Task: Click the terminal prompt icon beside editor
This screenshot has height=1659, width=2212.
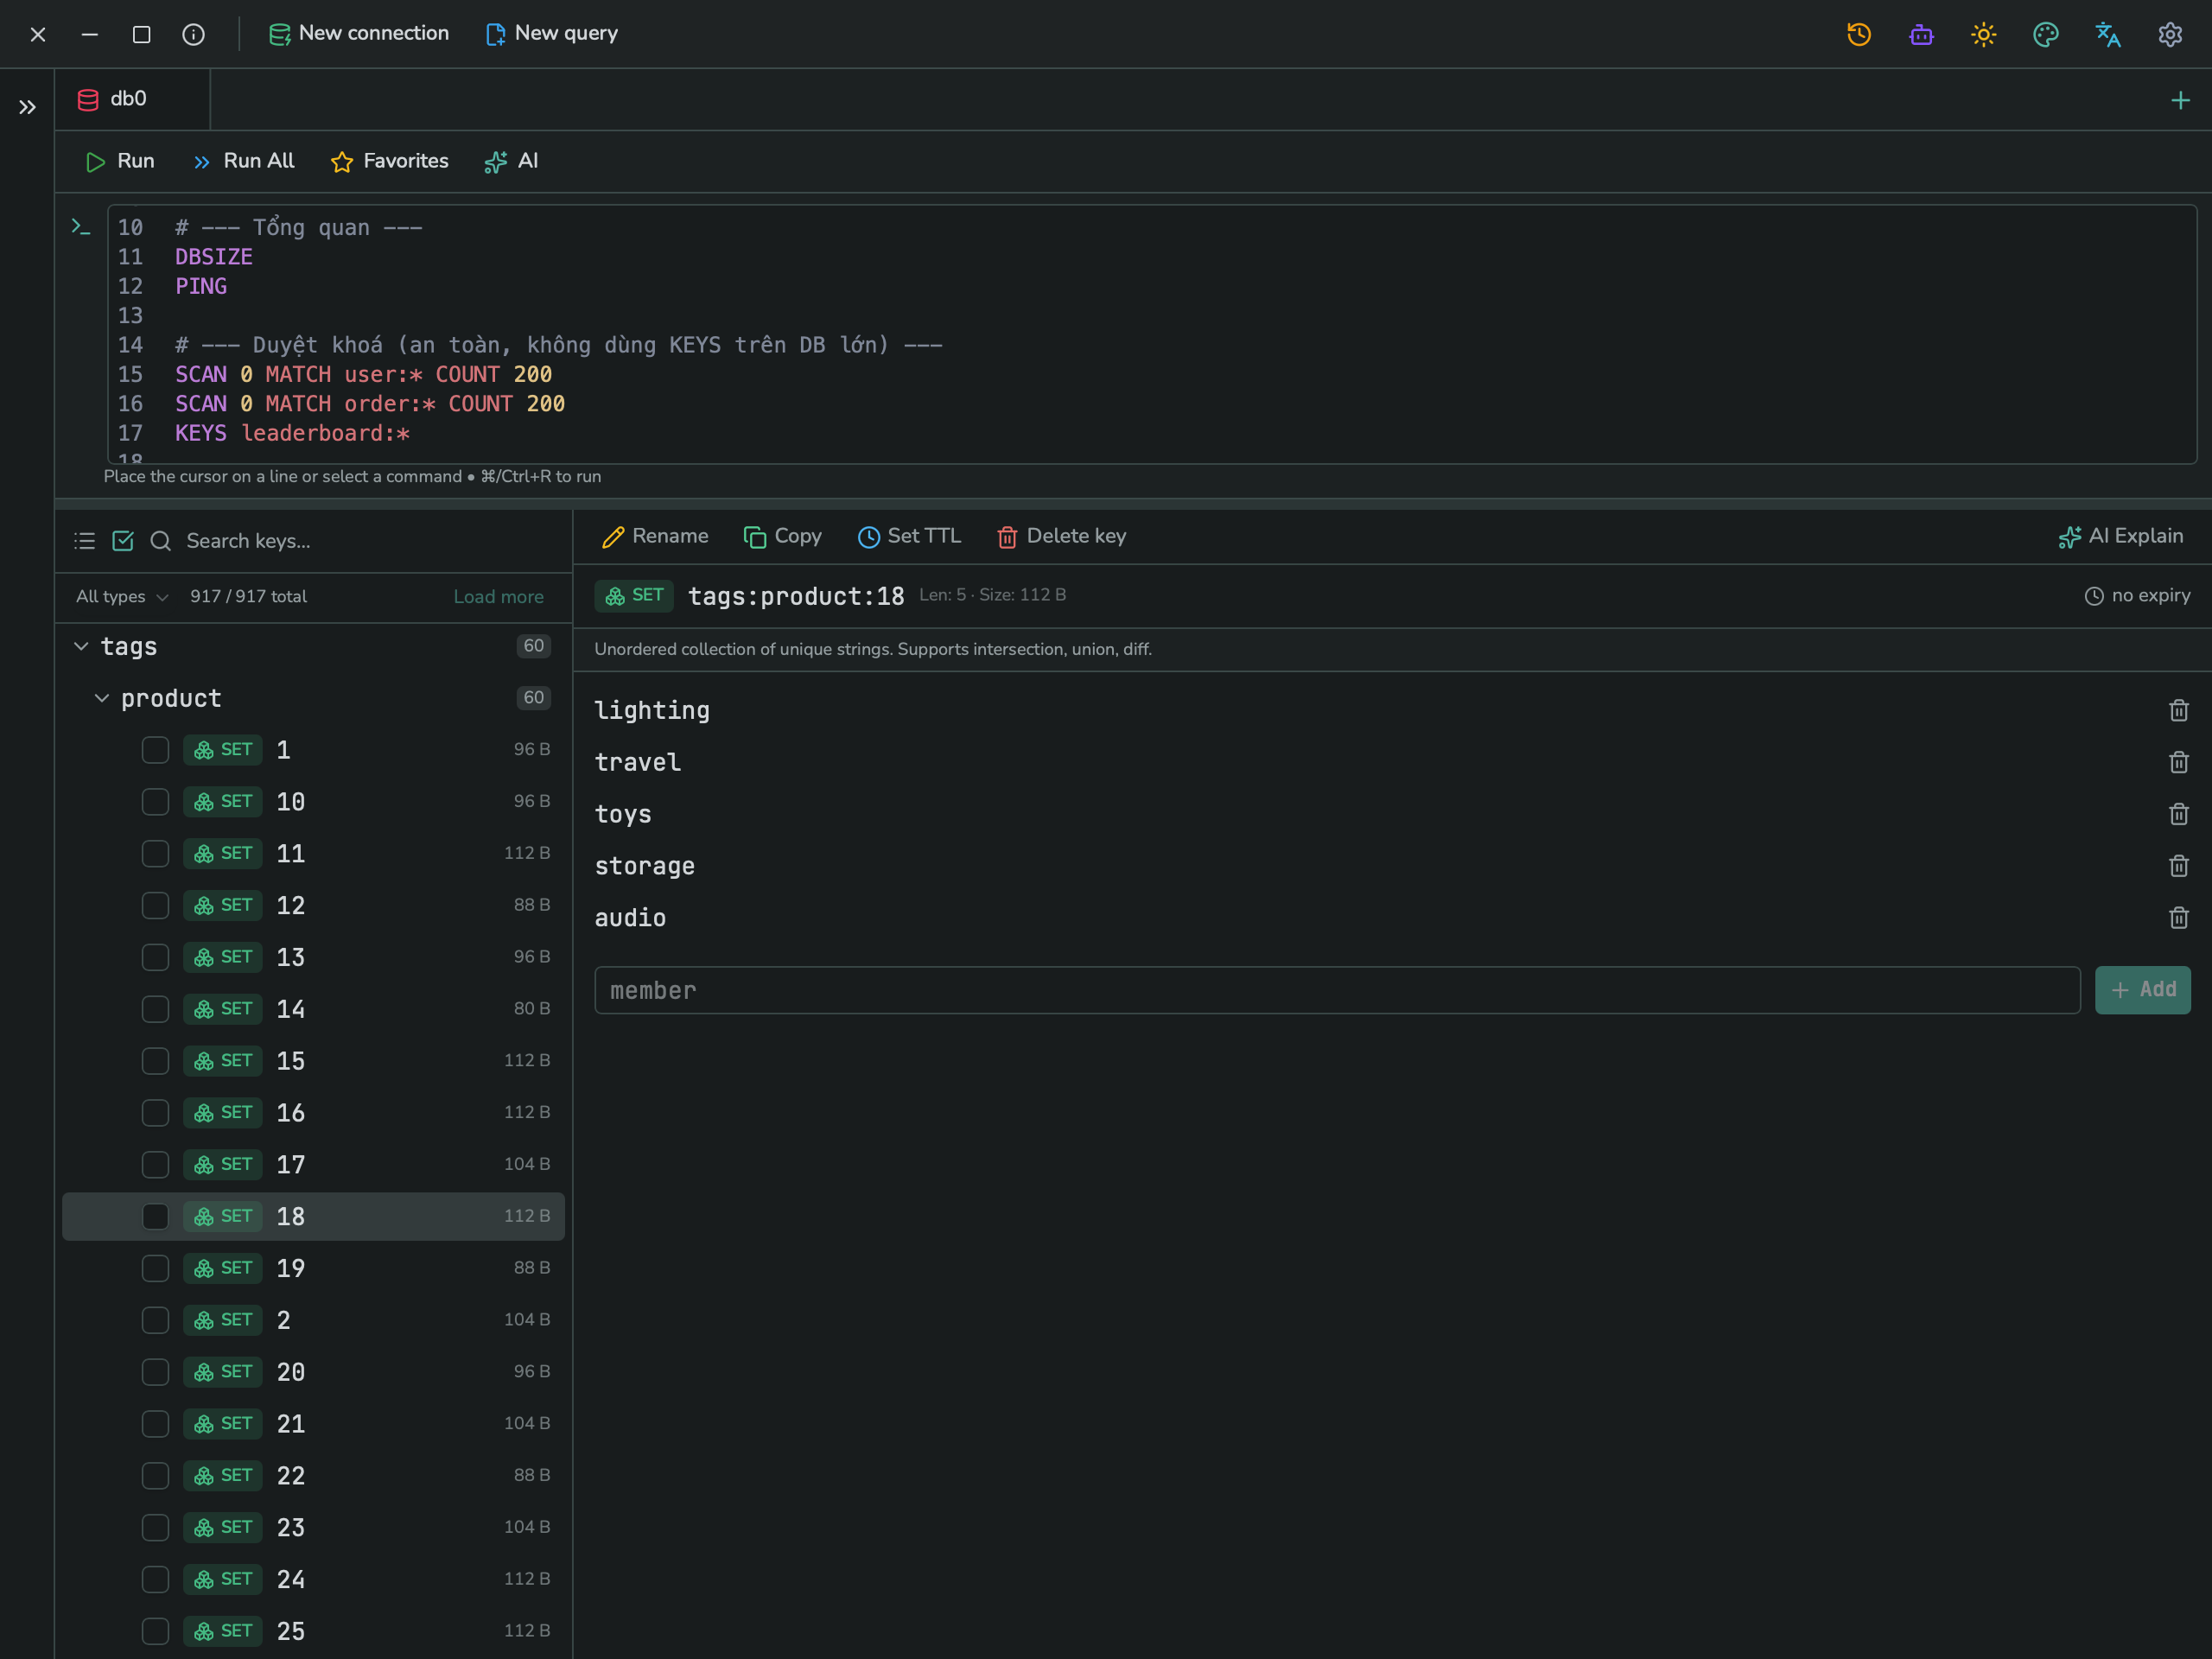Action: click(x=81, y=227)
